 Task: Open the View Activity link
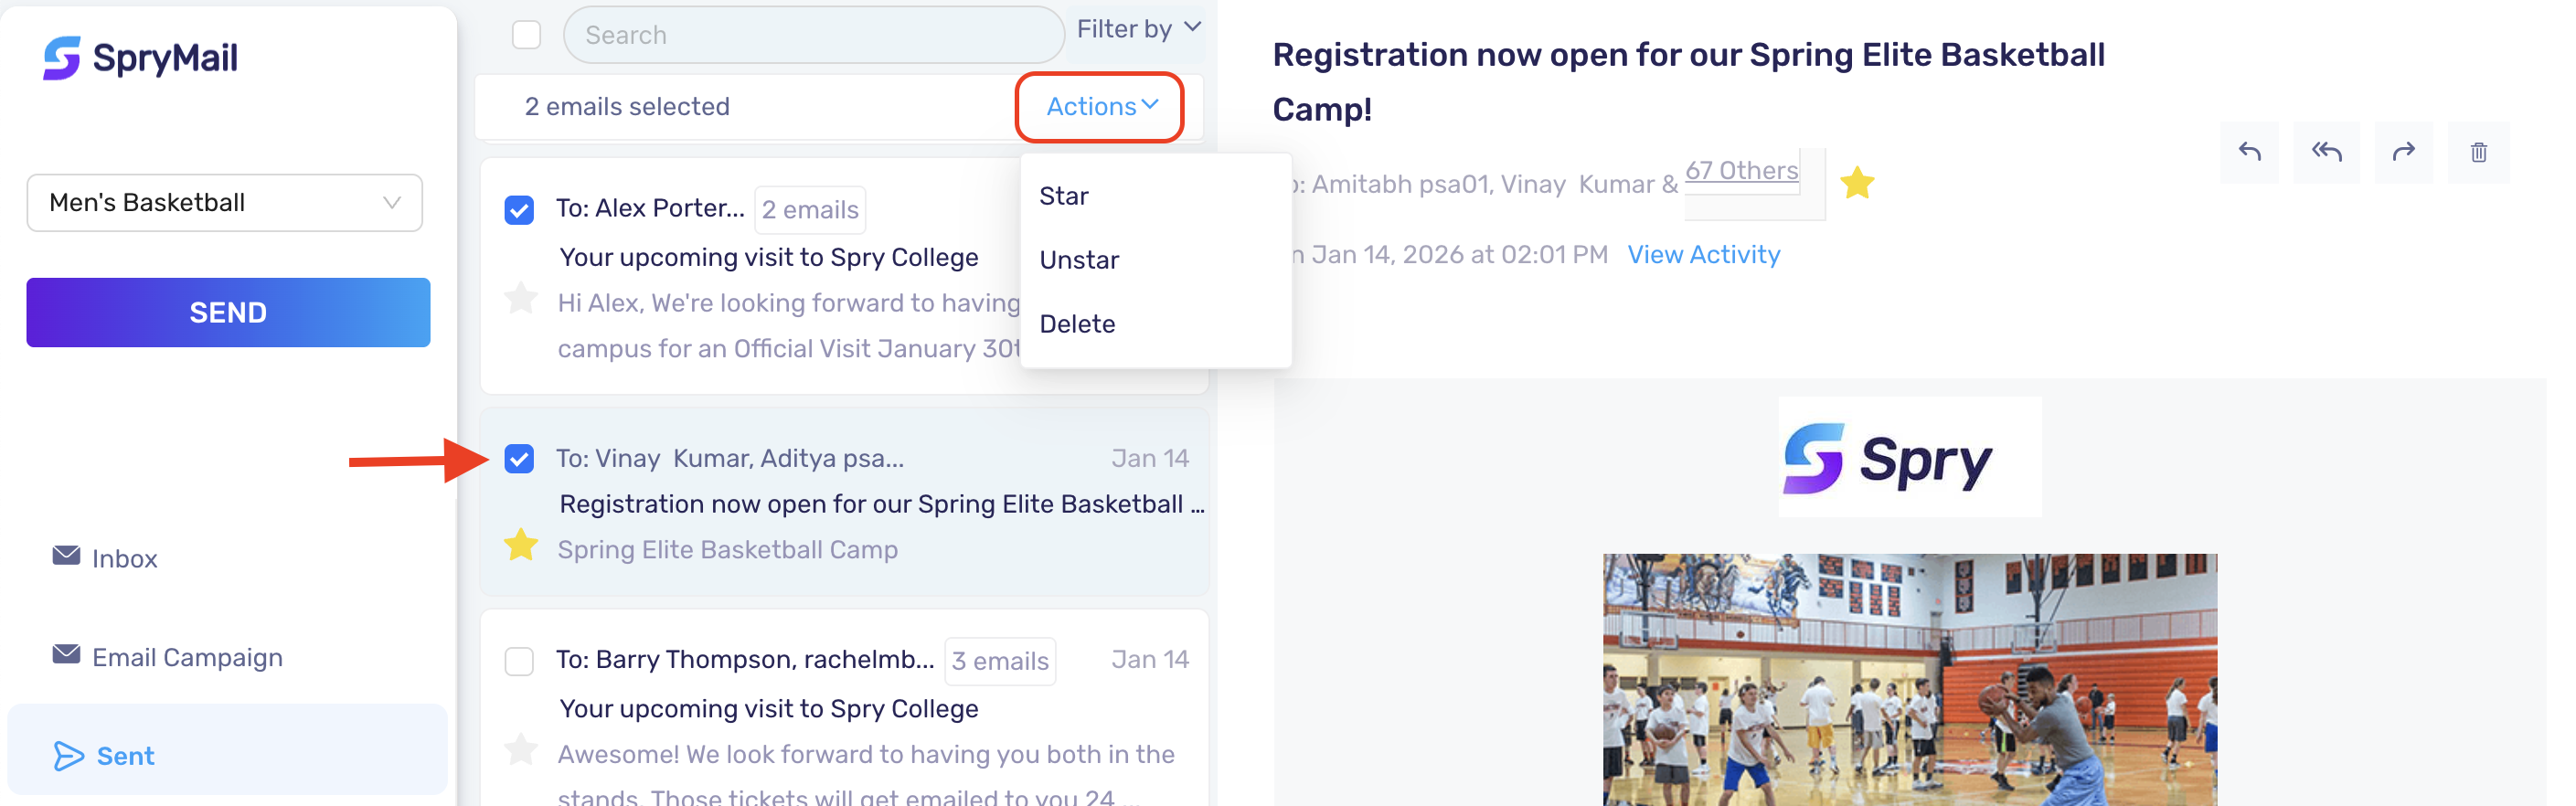1704,255
